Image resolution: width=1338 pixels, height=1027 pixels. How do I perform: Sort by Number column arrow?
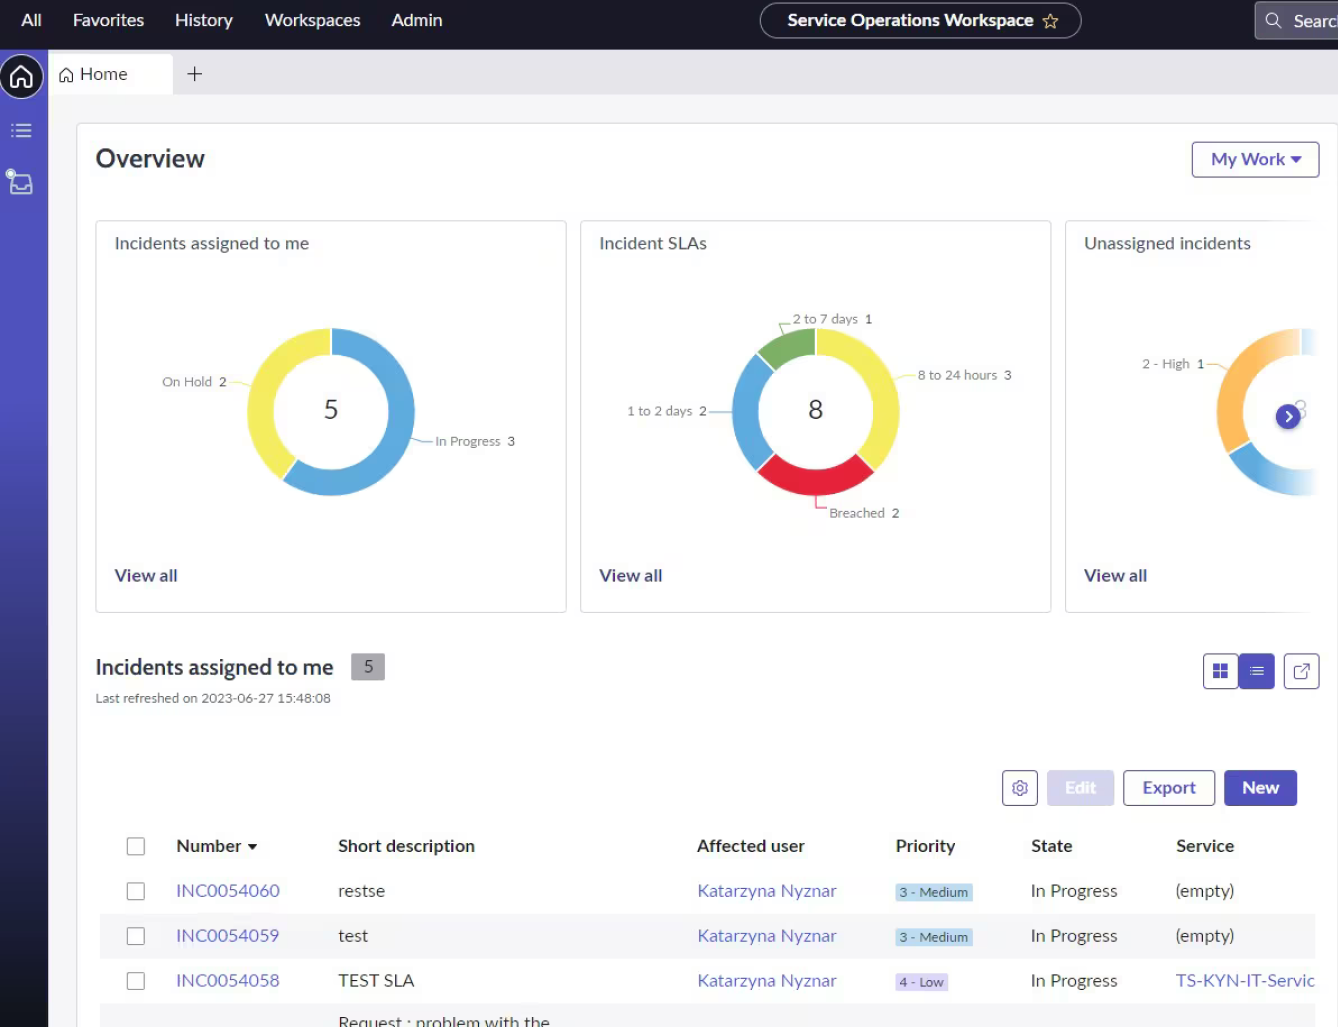click(253, 847)
